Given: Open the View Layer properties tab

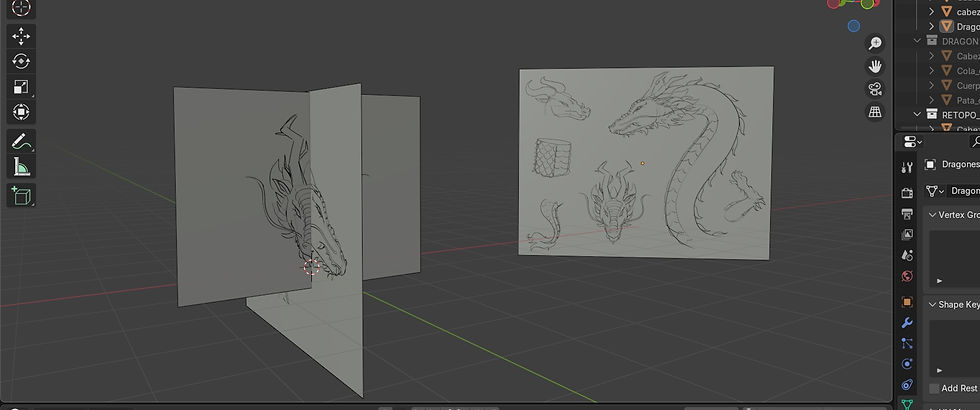Looking at the screenshot, I should (907, 234).
